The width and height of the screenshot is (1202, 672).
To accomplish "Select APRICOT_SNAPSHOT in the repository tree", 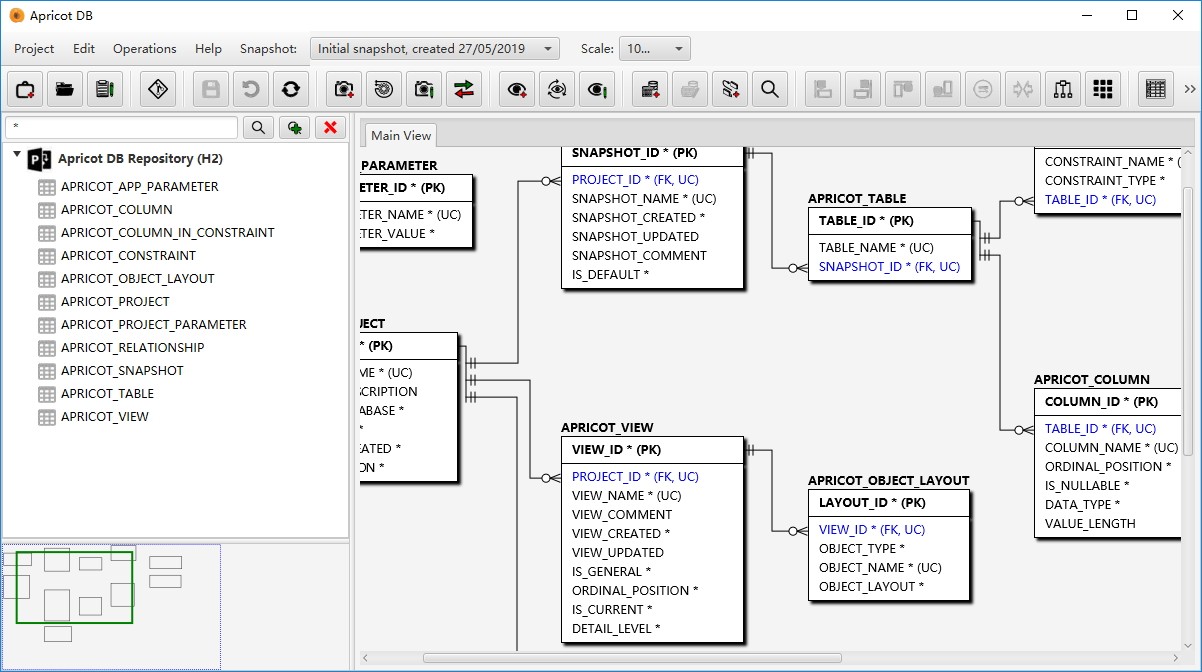I will tap(122, 371).
